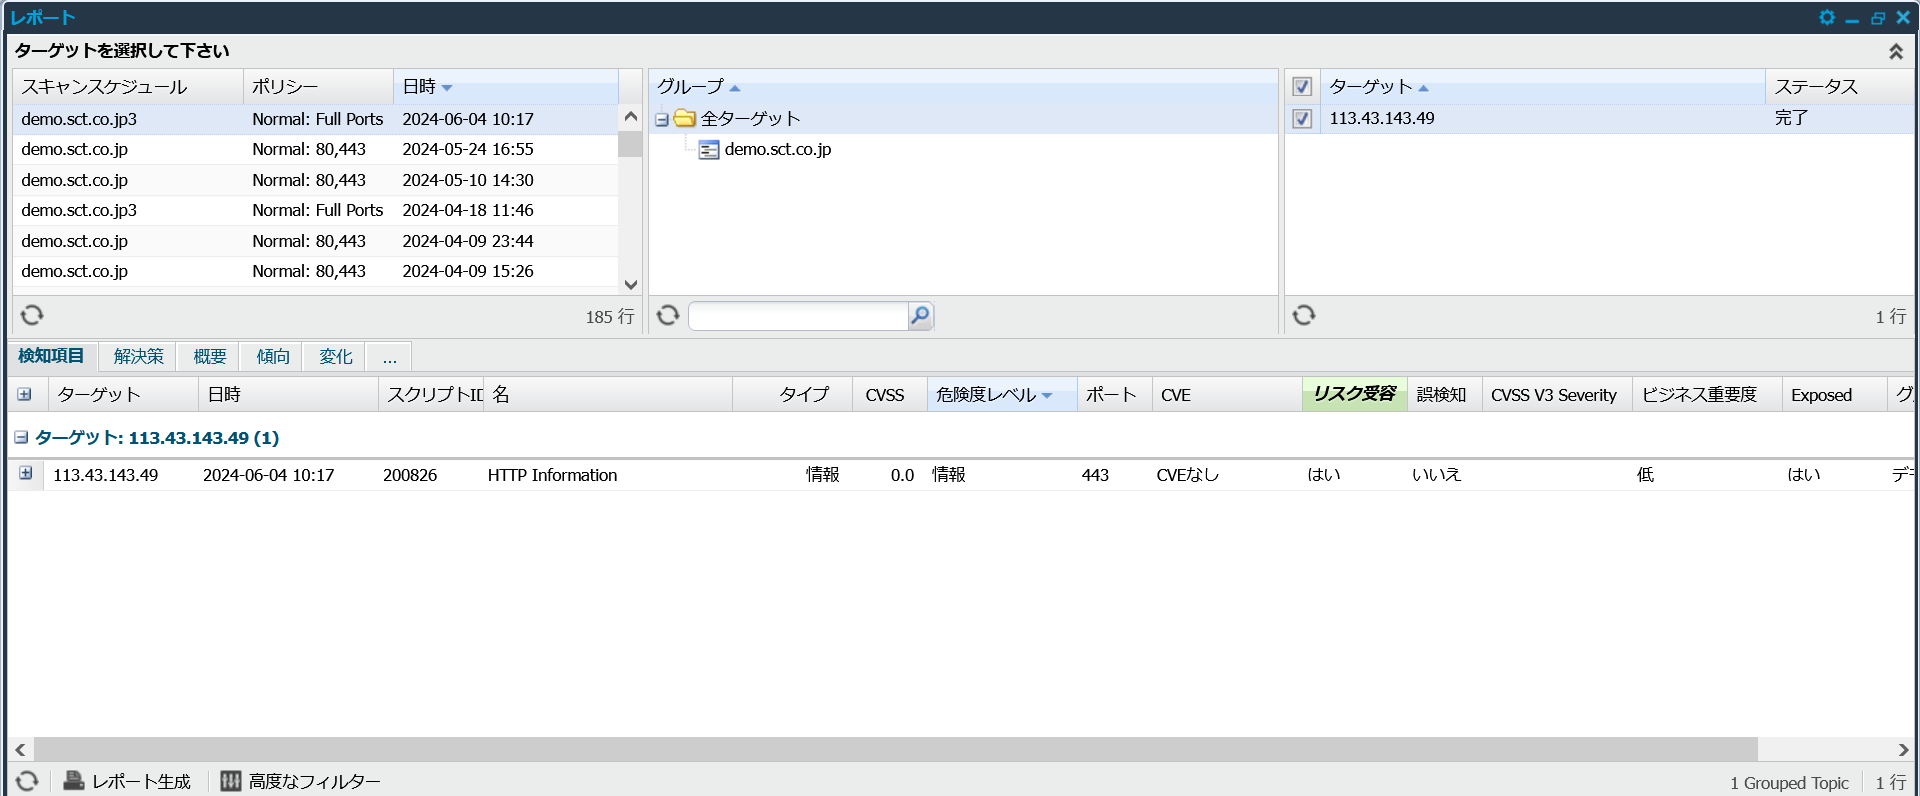Screen dimensions: 1920x796
Task: Click the schedule list scroll down arrow
Action: [630, 284]
